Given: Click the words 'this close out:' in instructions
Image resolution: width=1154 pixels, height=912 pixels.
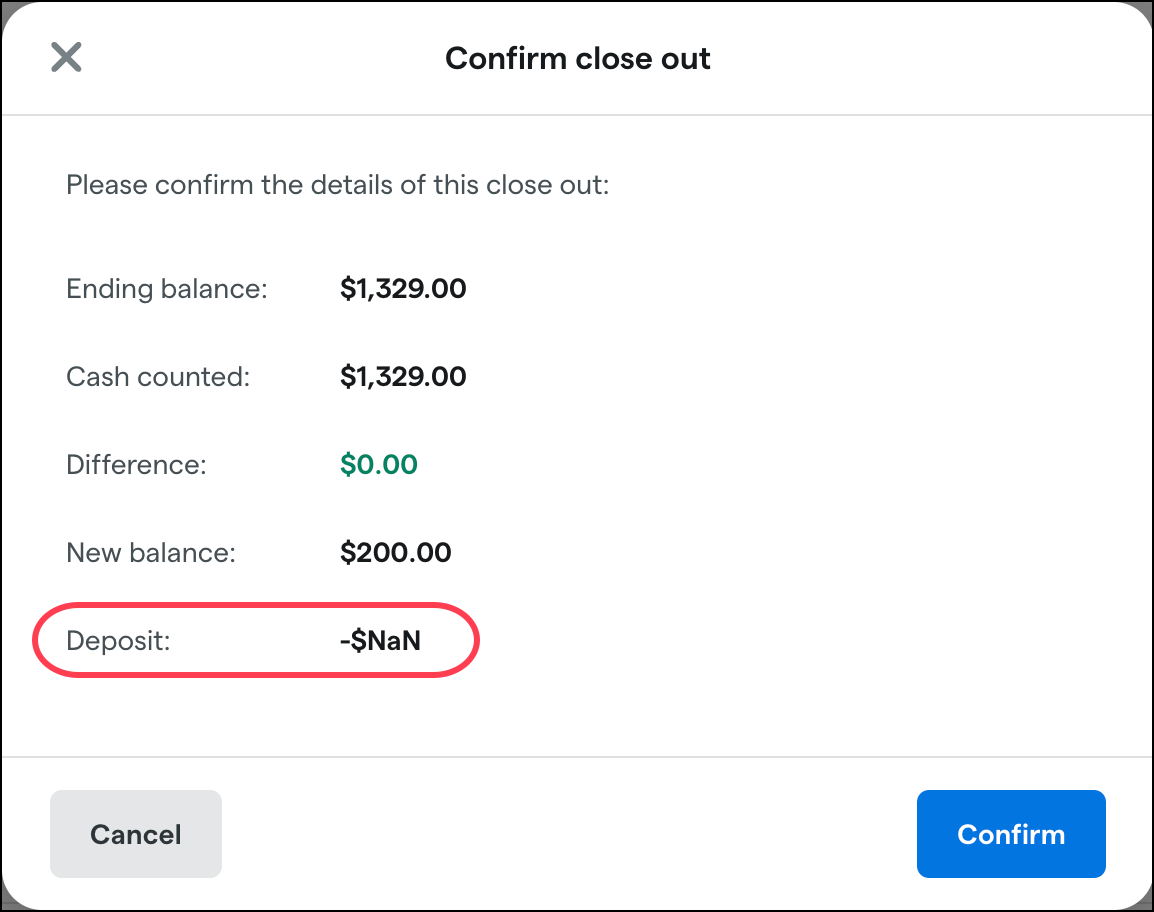Looking at the screenshot, I should click(521, 185).
